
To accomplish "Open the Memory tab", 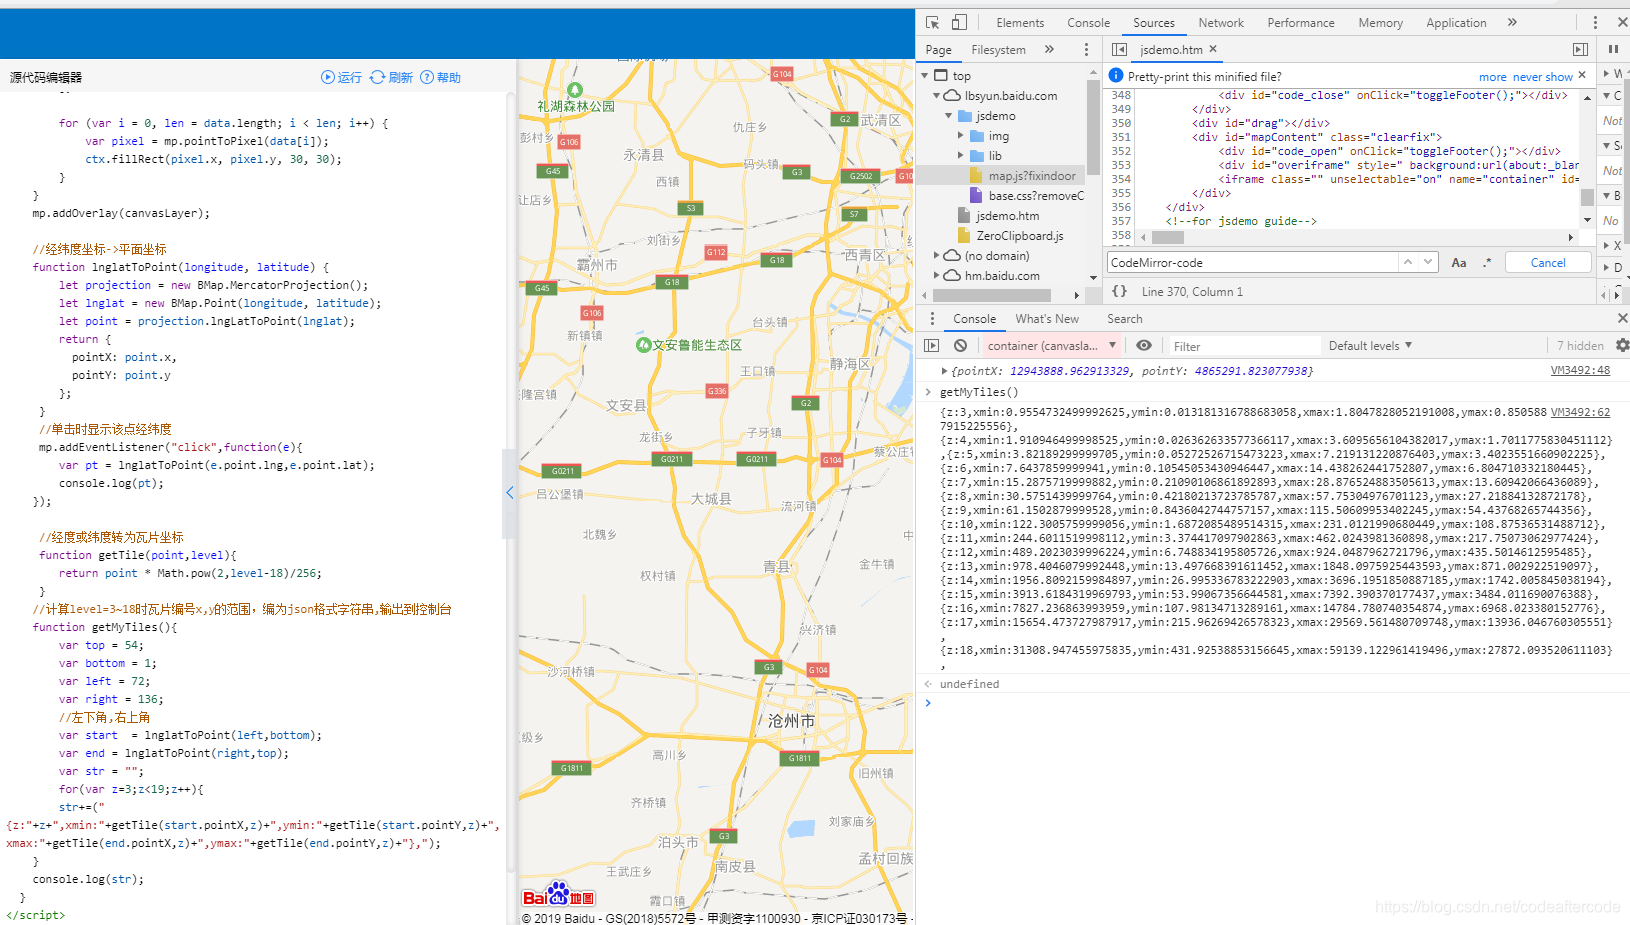I will (1380, 23).
